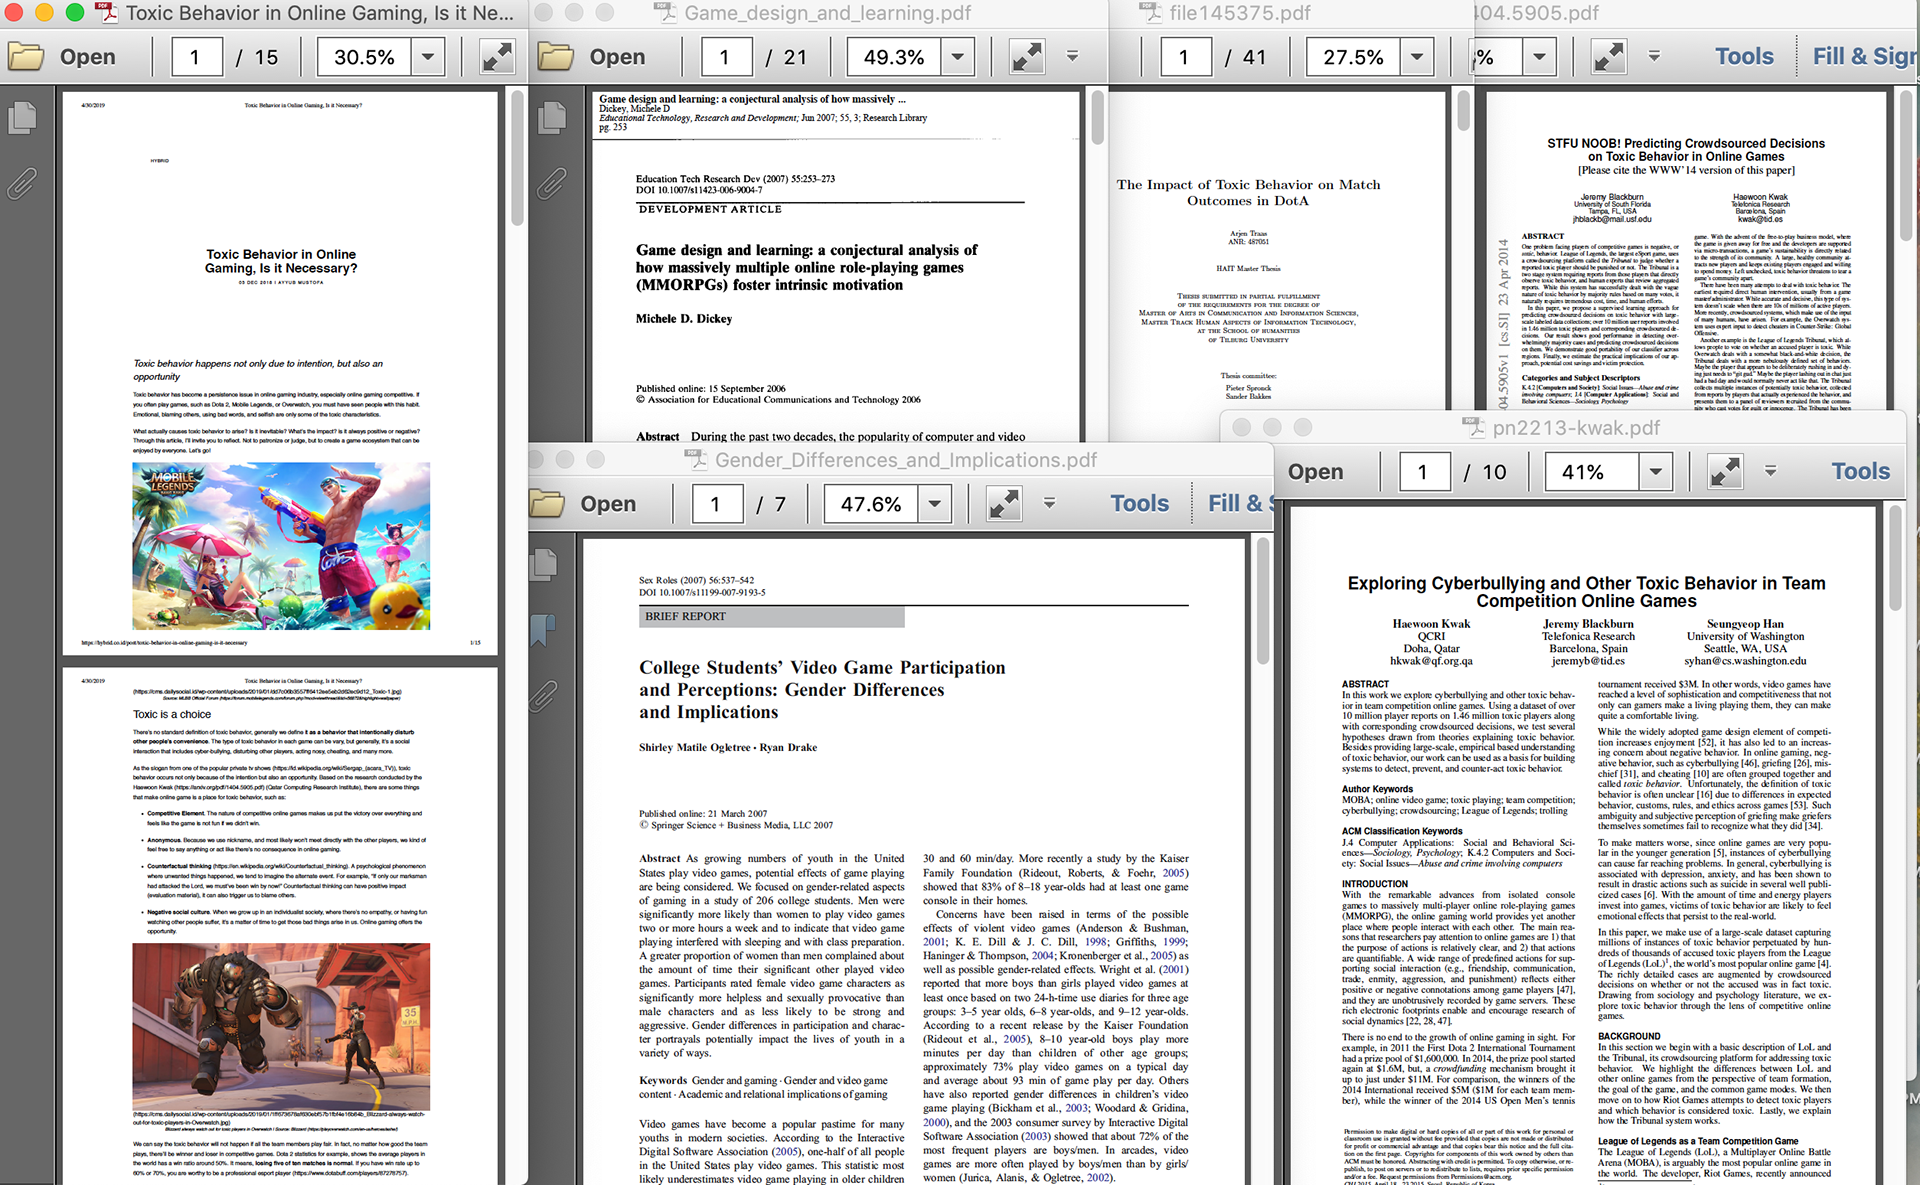Click Open button in Toxic Behavior window
Image resolution: width=1920 pixels, height=1185 pixels.
pos(87,57)
